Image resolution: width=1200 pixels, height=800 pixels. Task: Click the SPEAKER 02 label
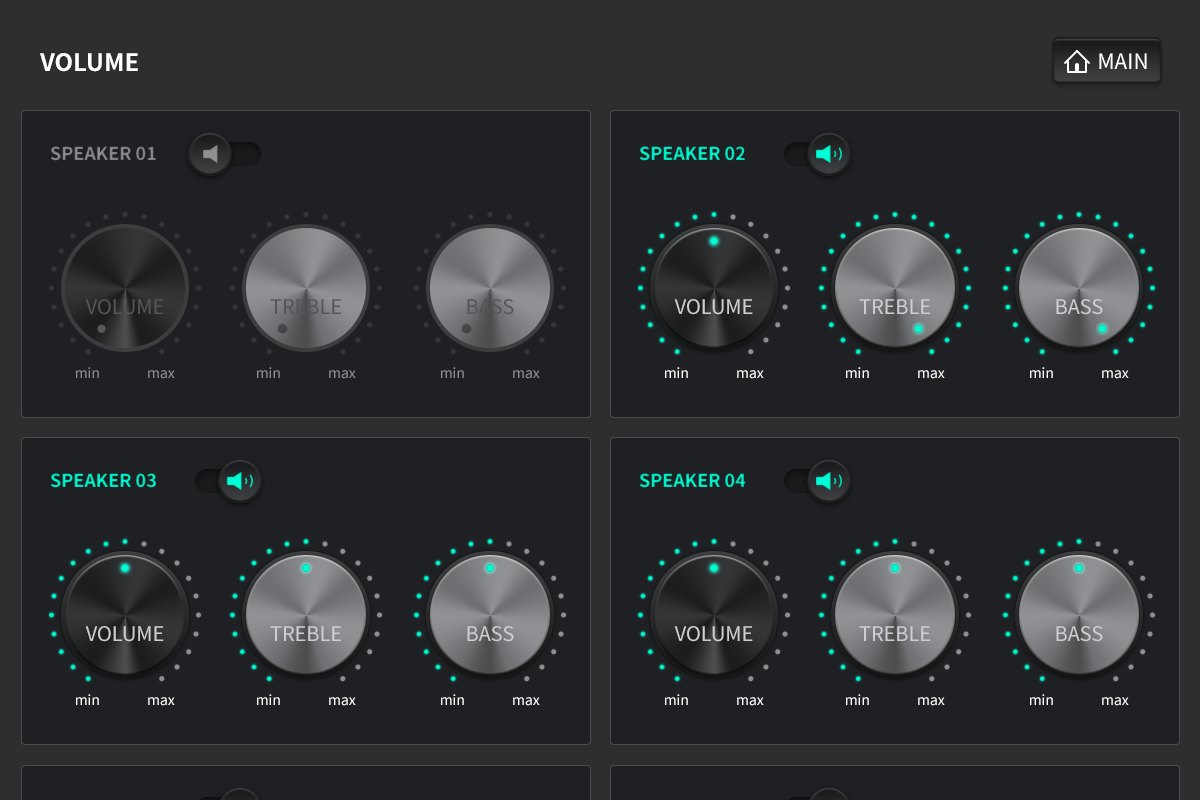[693, 154]
